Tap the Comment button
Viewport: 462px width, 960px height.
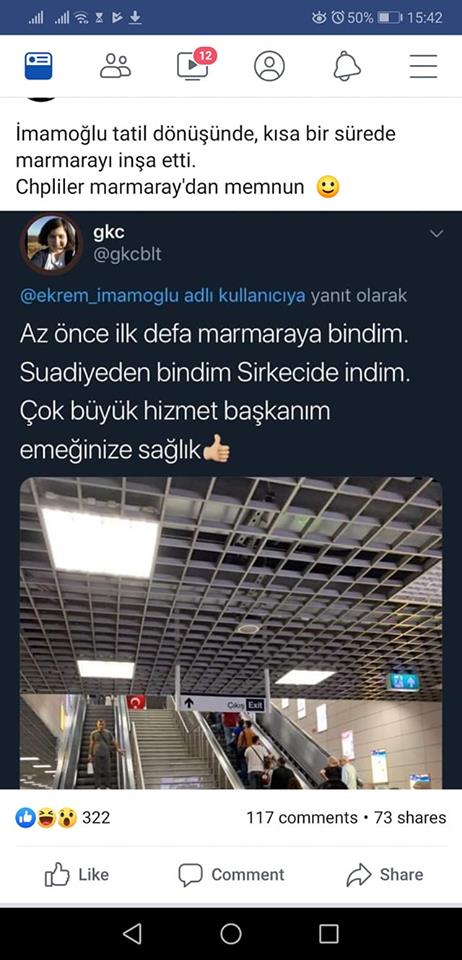pyautogui.click(x=231, y=875)
